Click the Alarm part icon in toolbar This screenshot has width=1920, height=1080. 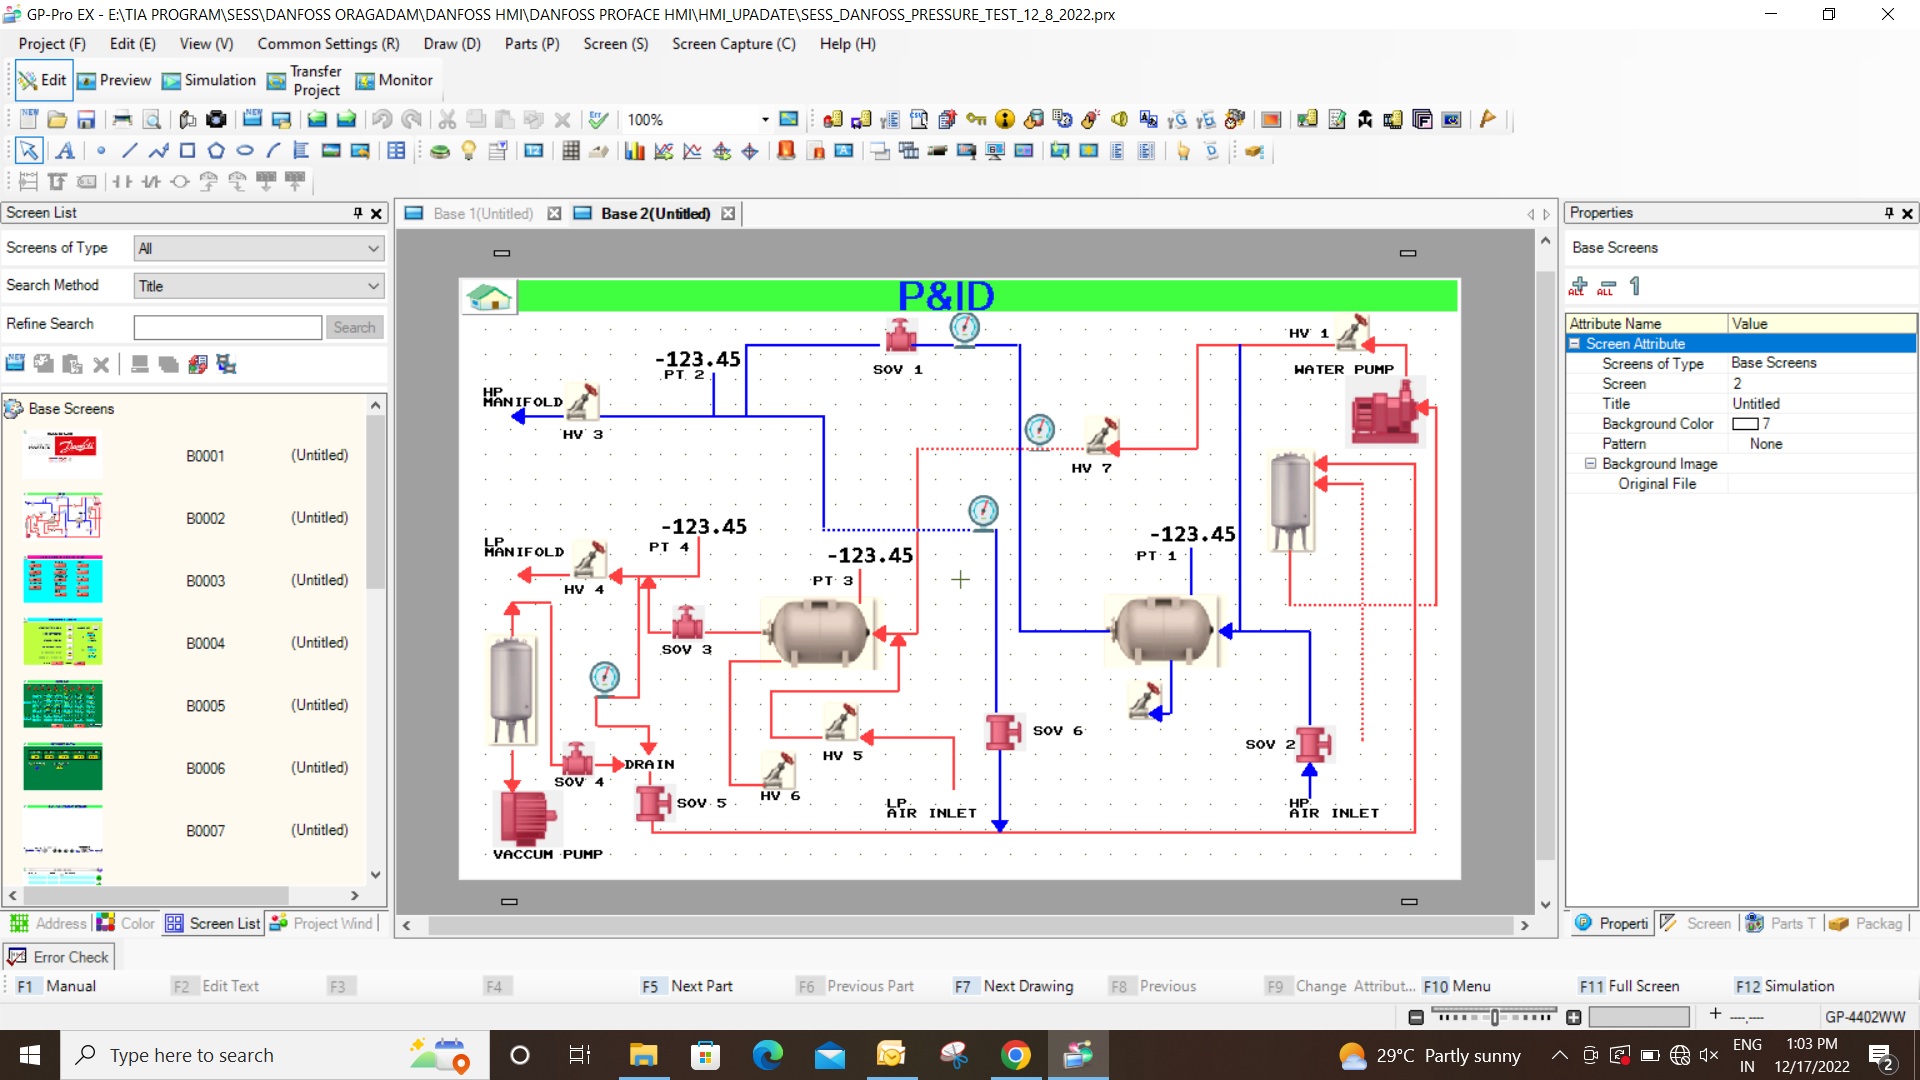pyautogui.click(x=786, y=151)
